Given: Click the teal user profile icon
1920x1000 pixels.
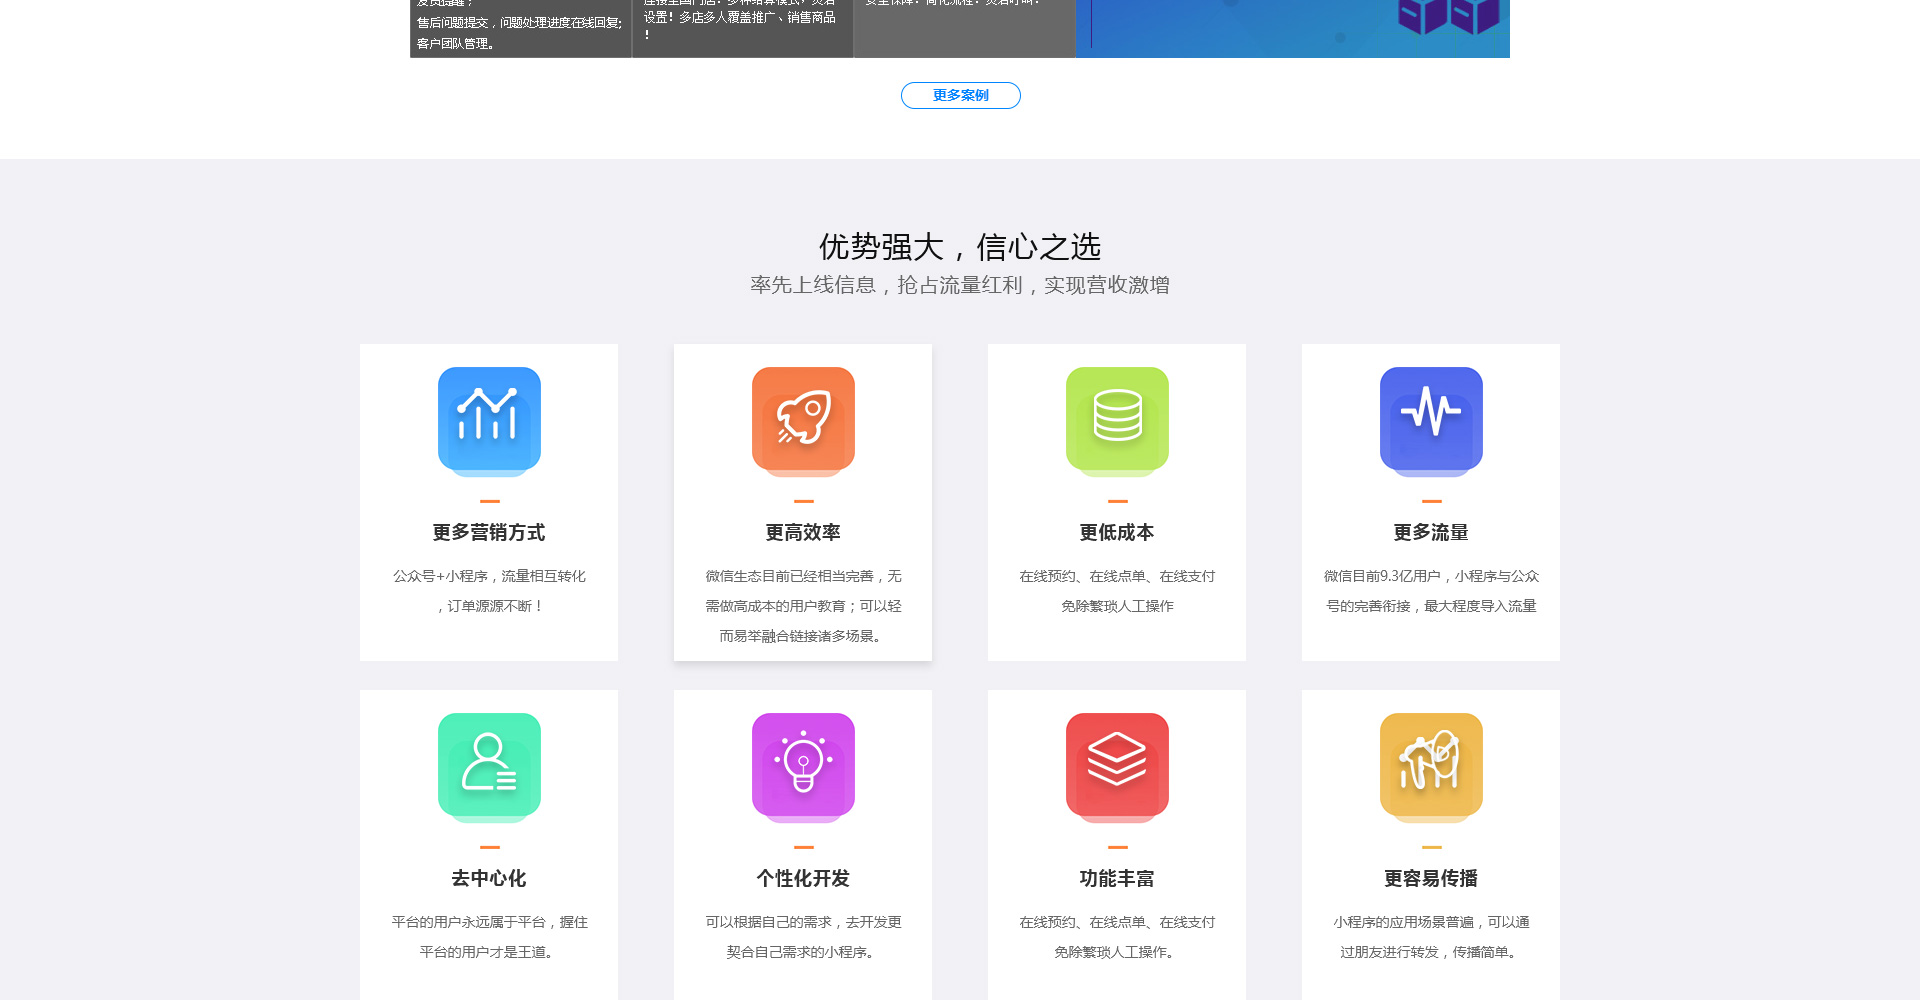Looking at the screenshot, I should (x=489, y=765).
